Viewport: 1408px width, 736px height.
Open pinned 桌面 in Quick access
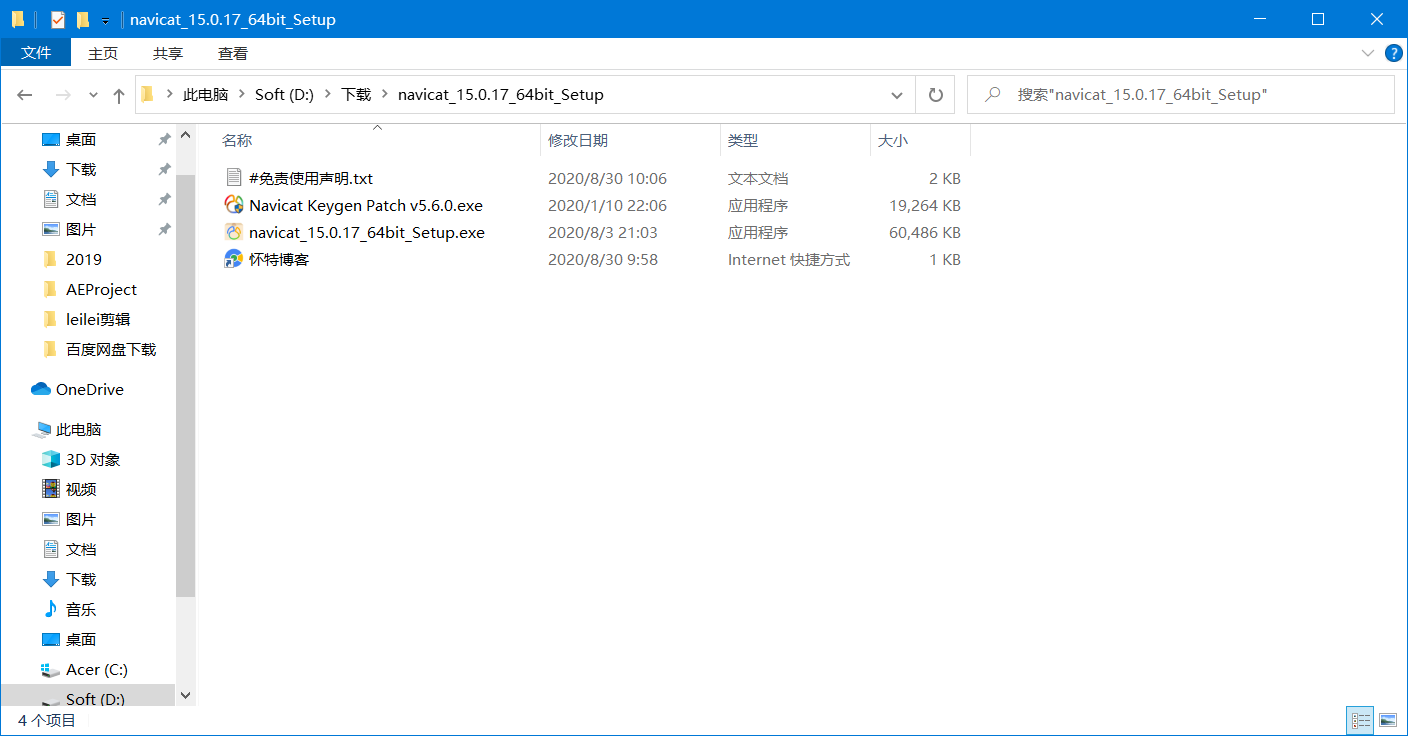81,139
